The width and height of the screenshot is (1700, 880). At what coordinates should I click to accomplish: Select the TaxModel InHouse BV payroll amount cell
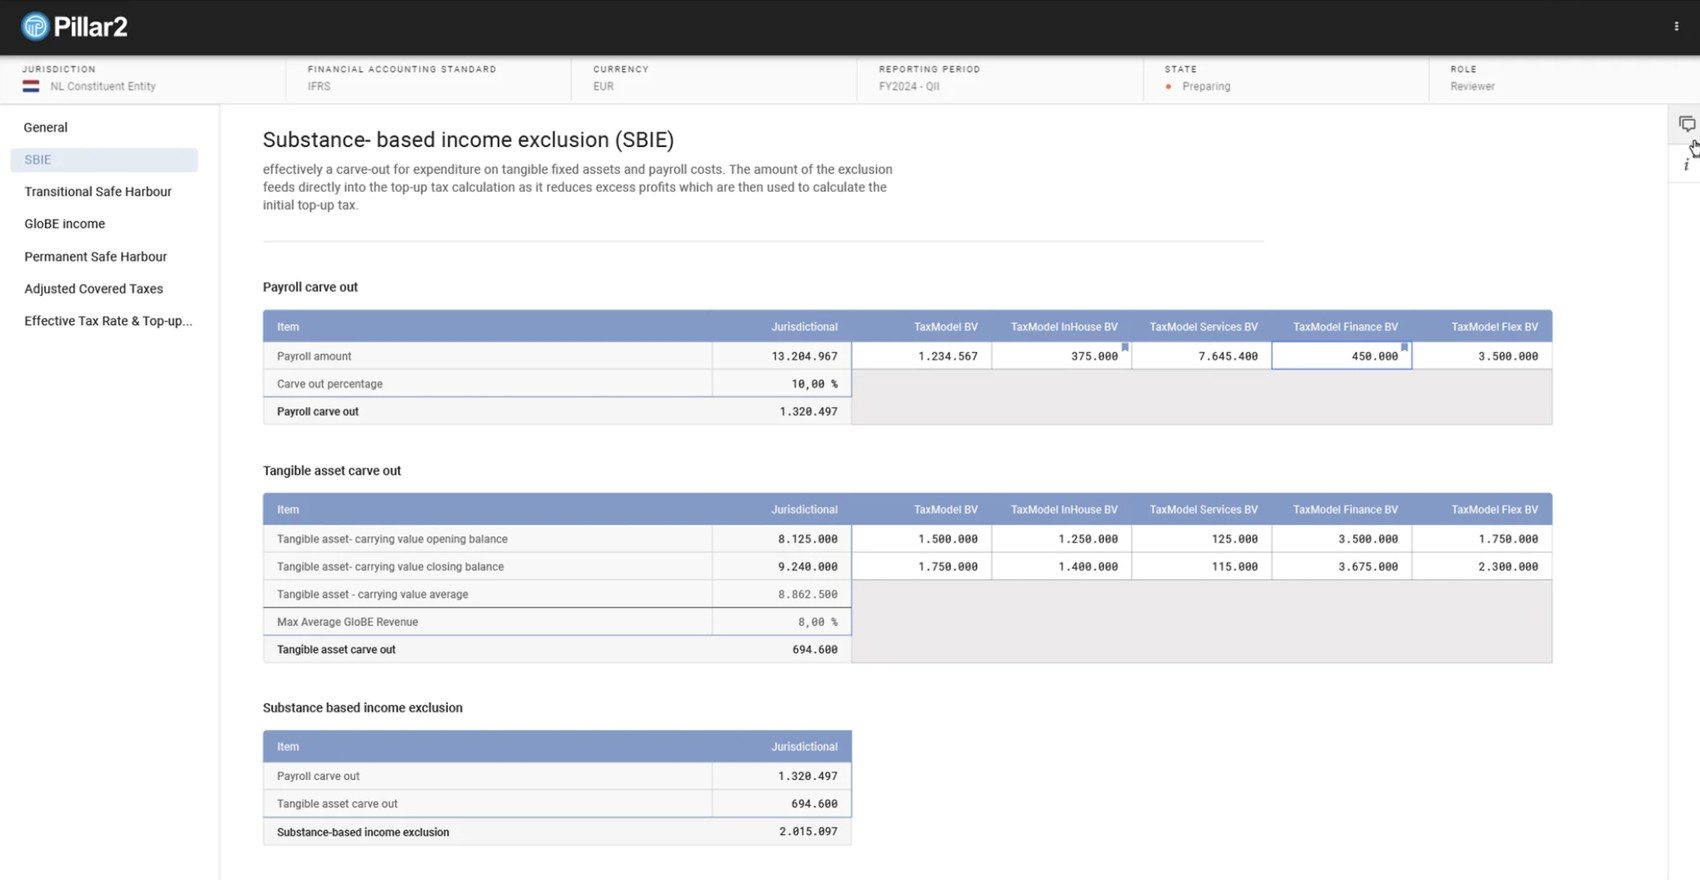[x=1062, y=356]
